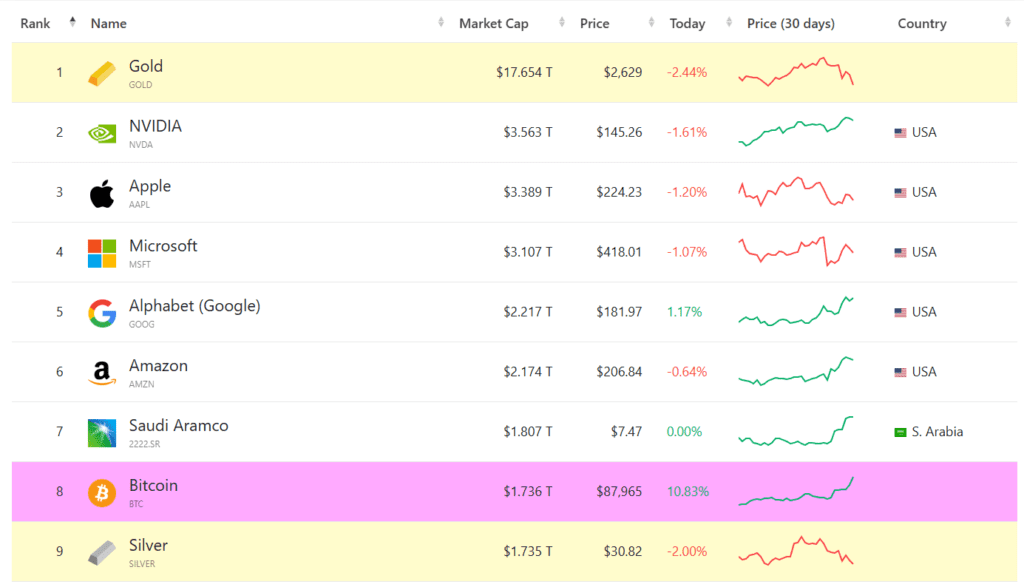Screen dimensions: 1024x587
Task: Click the Apple logo icon
Action: [102, 193]
